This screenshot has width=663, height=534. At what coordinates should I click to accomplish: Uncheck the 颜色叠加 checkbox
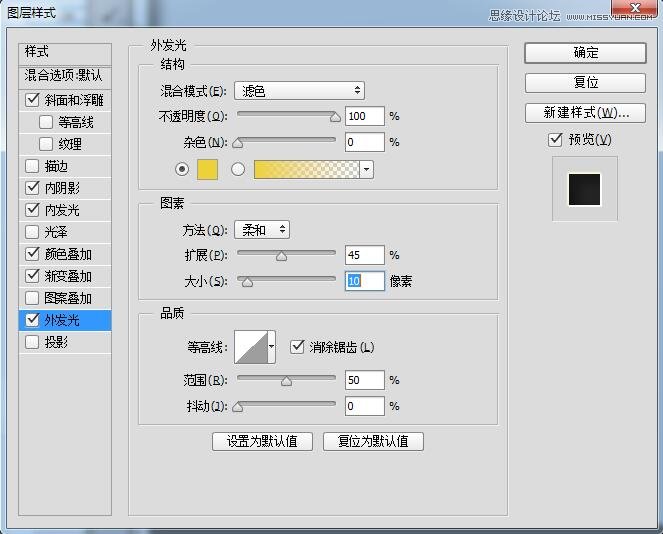coord(32,254)
